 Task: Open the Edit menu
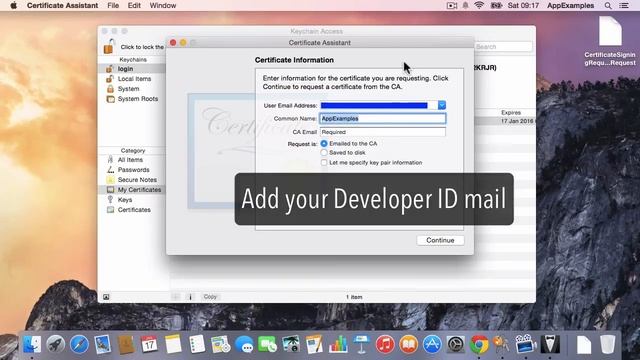point(134,6)
